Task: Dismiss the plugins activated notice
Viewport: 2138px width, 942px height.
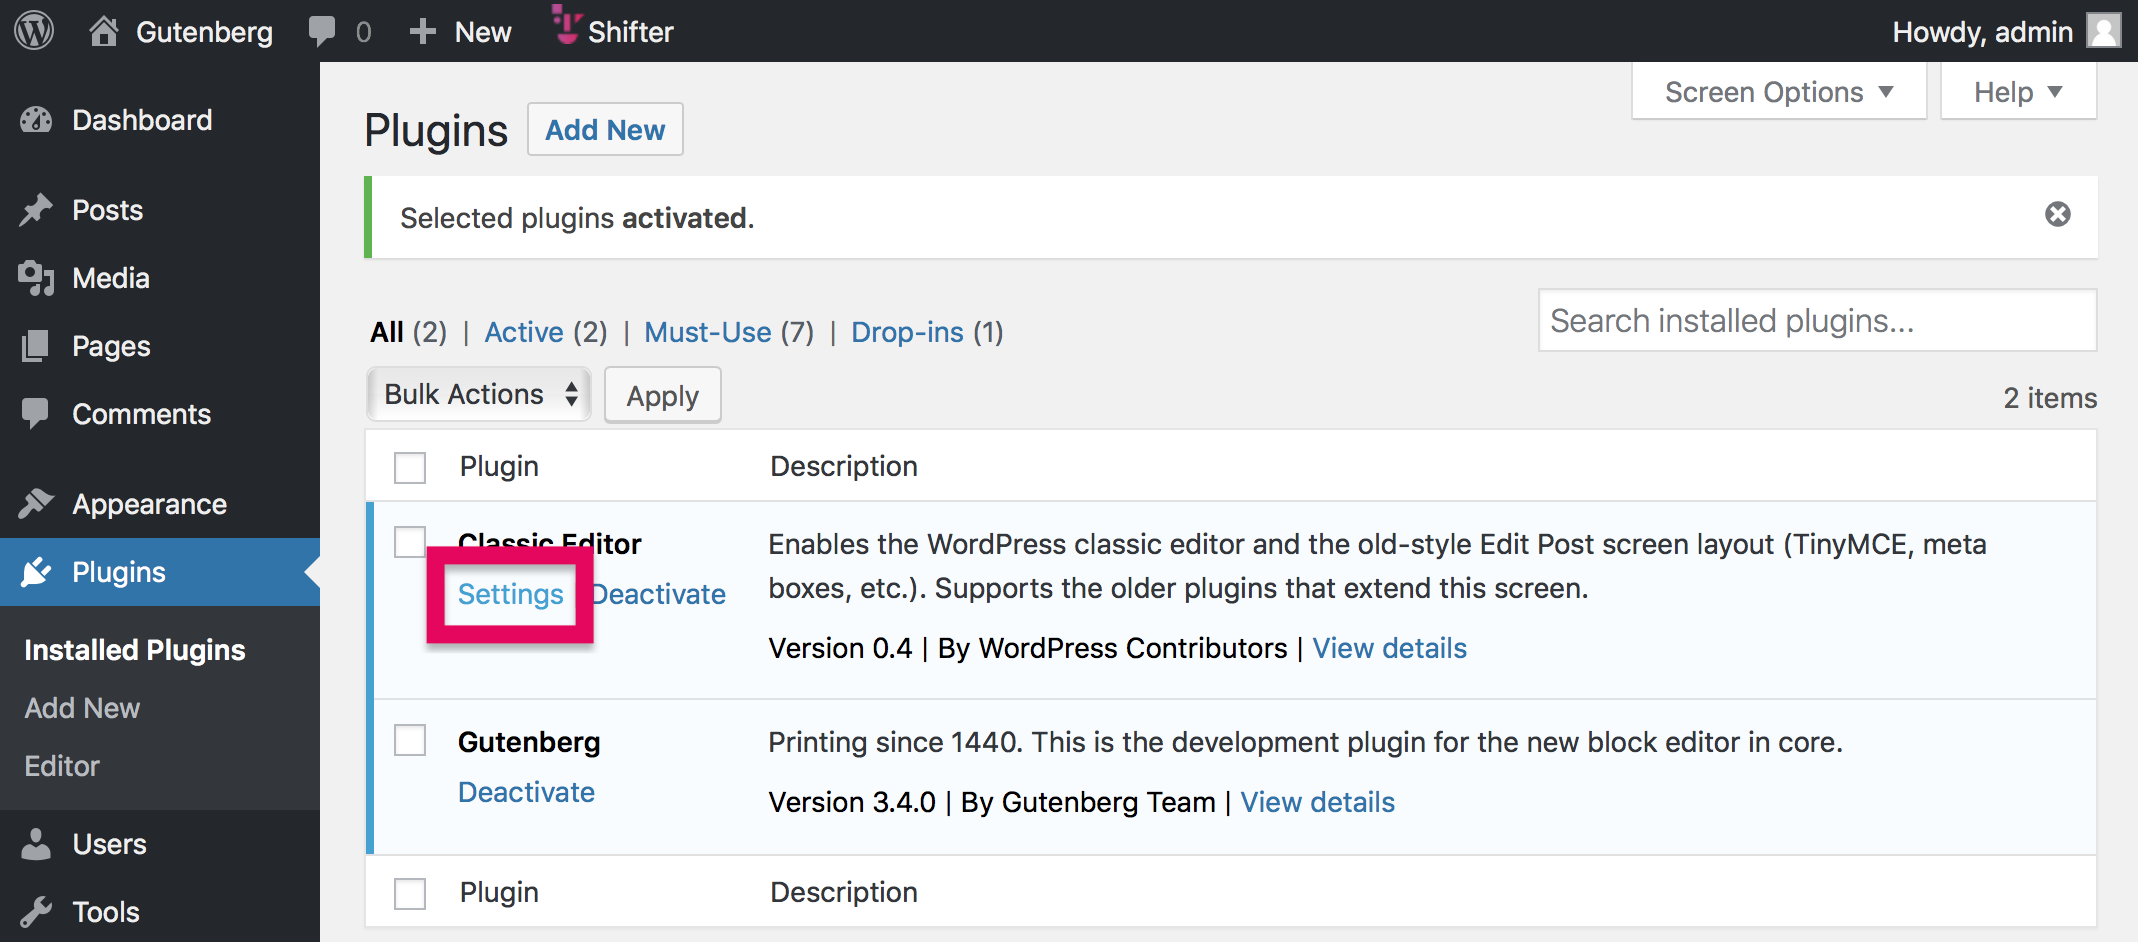Action: (2058, 214)
